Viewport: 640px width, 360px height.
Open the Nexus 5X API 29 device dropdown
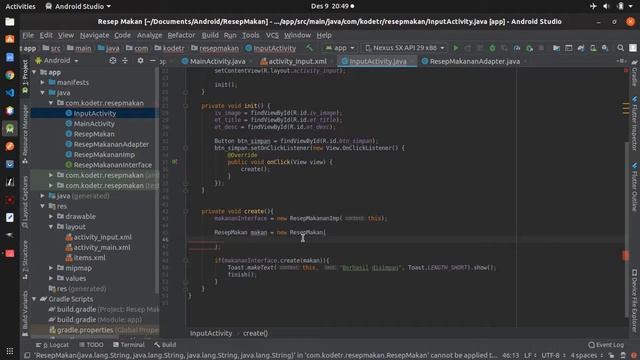point(404,48)
